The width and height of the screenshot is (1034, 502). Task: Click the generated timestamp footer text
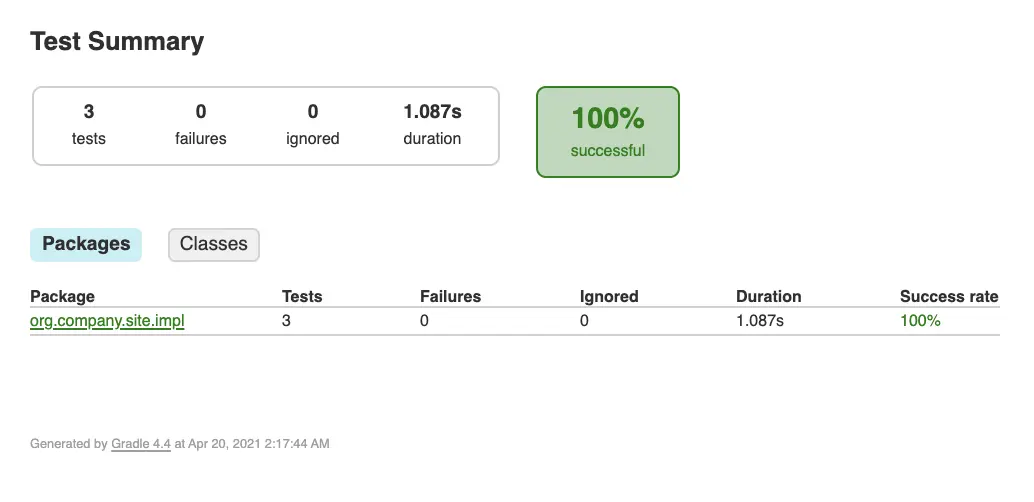pyautogui.click(x=180, y=444)
